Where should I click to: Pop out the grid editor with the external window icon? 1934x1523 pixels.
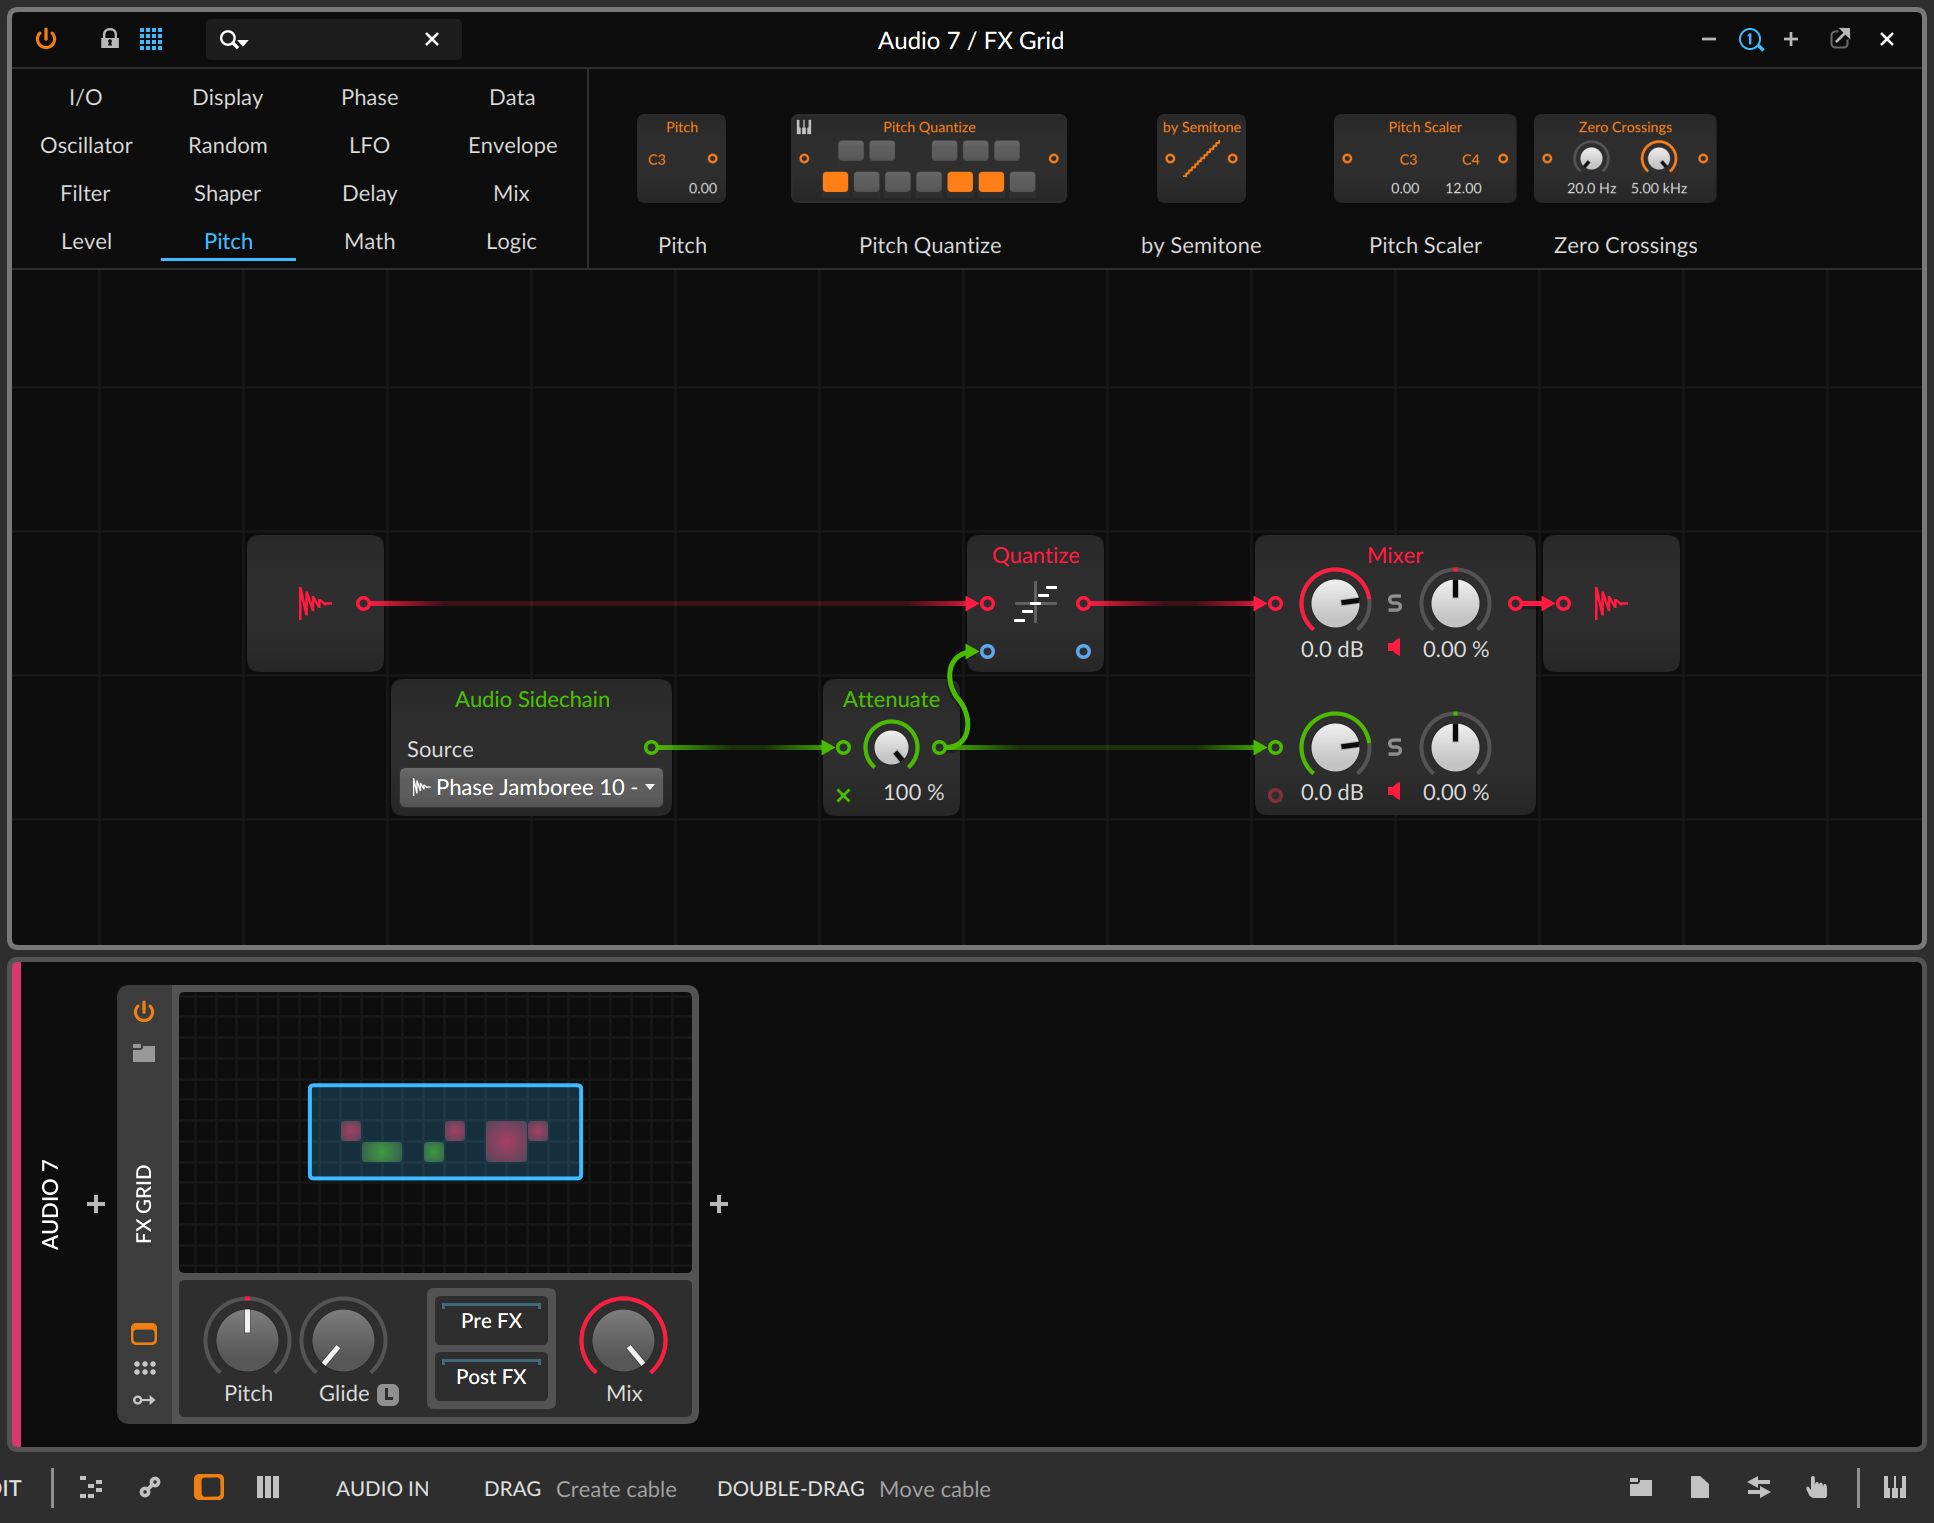[1841, 39]
